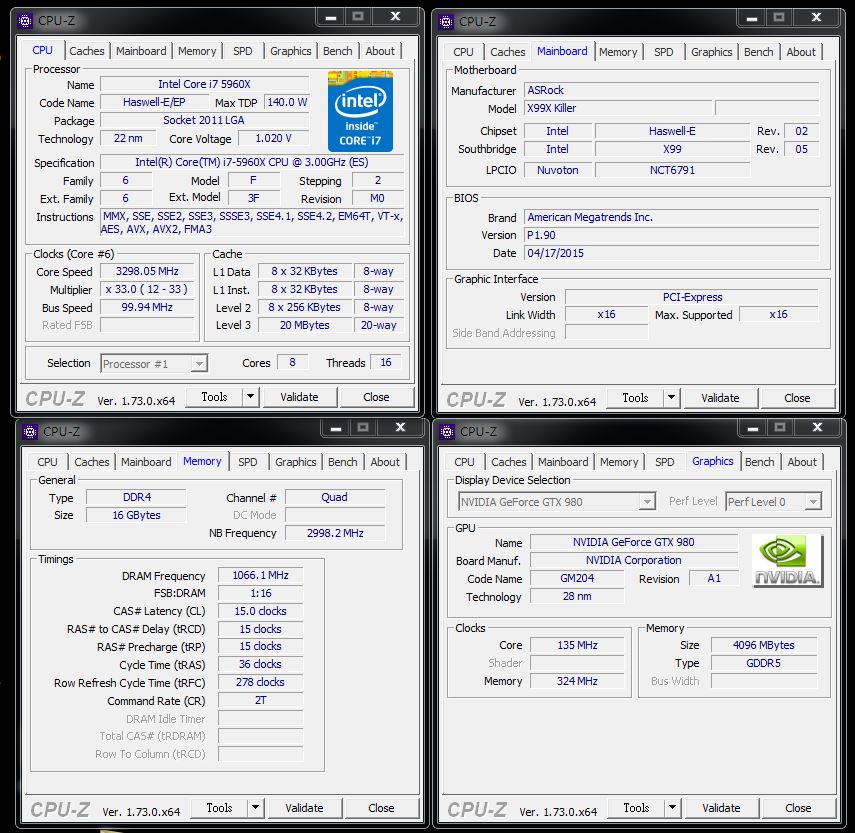855x833 pixels.
Task: Click the processor name 'Intel Core i7 5960X'
Action: point(204,84)
